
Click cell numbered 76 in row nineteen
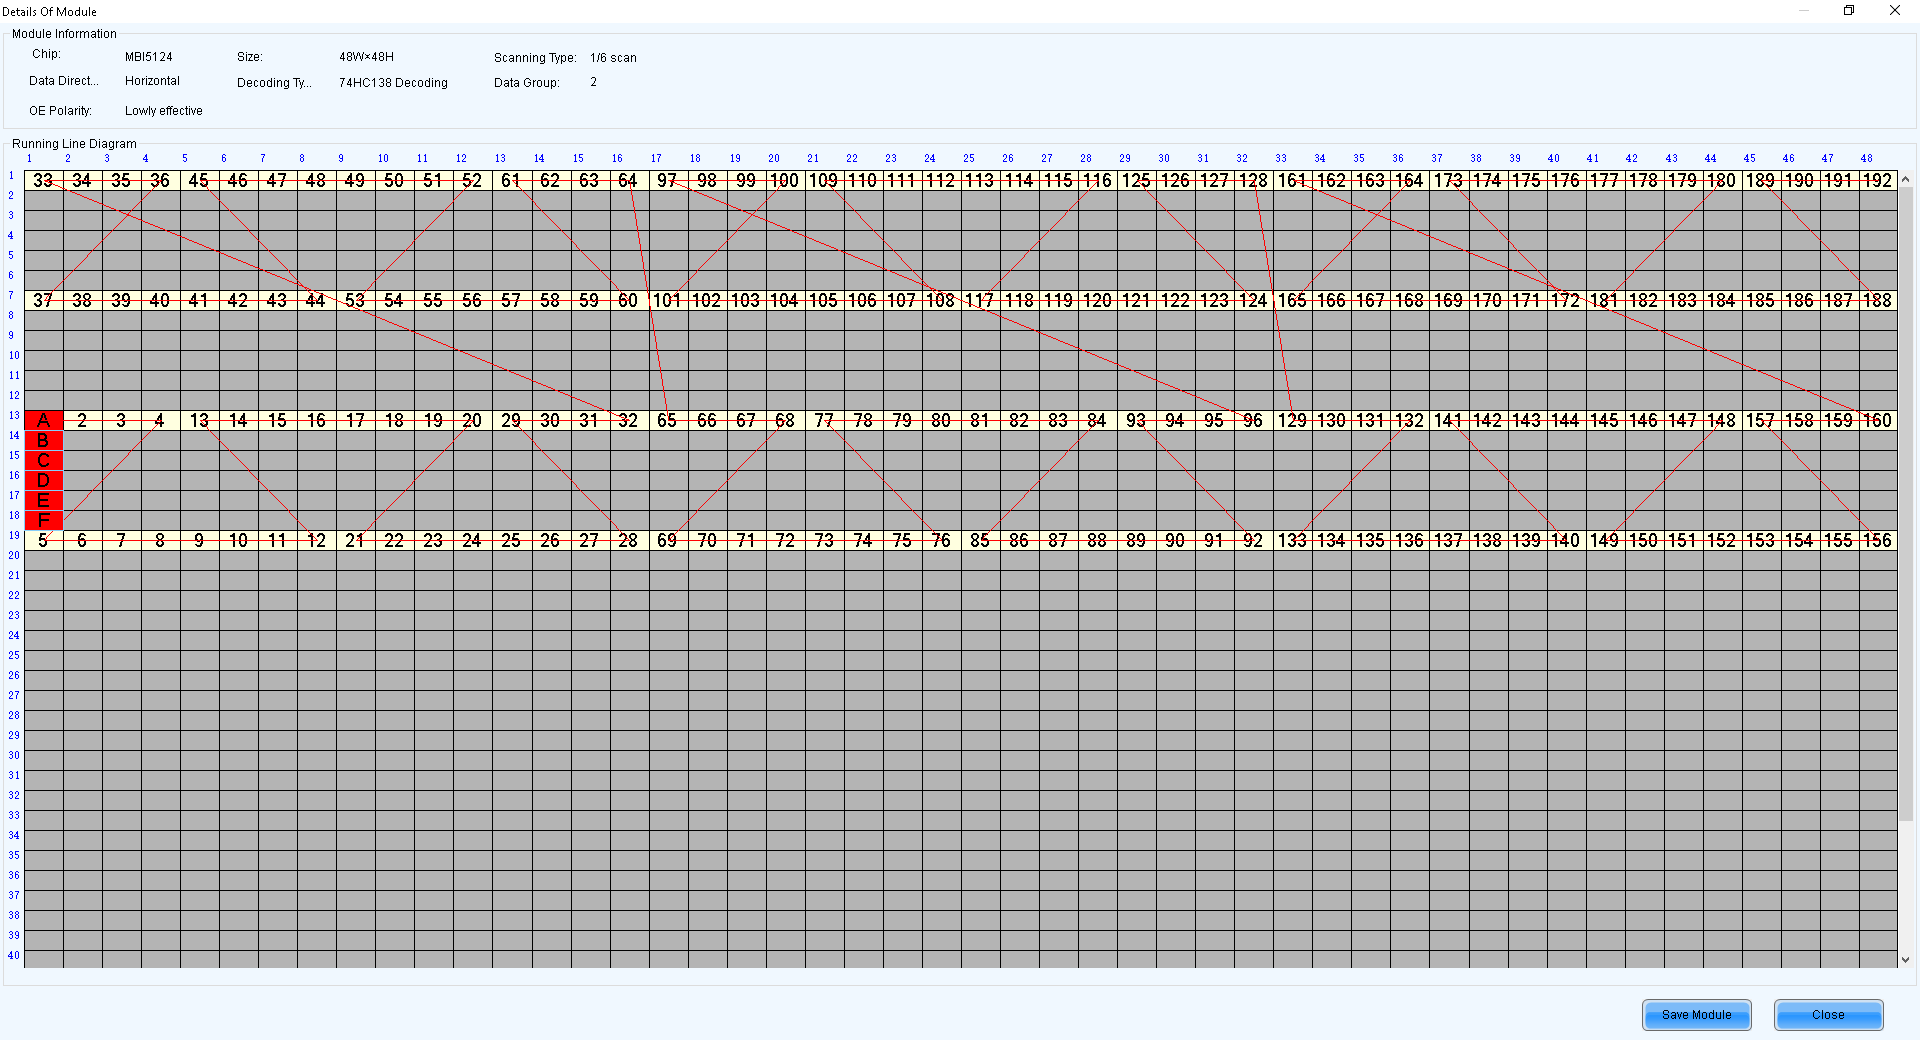pyautogui.click(x=941, y=540)
